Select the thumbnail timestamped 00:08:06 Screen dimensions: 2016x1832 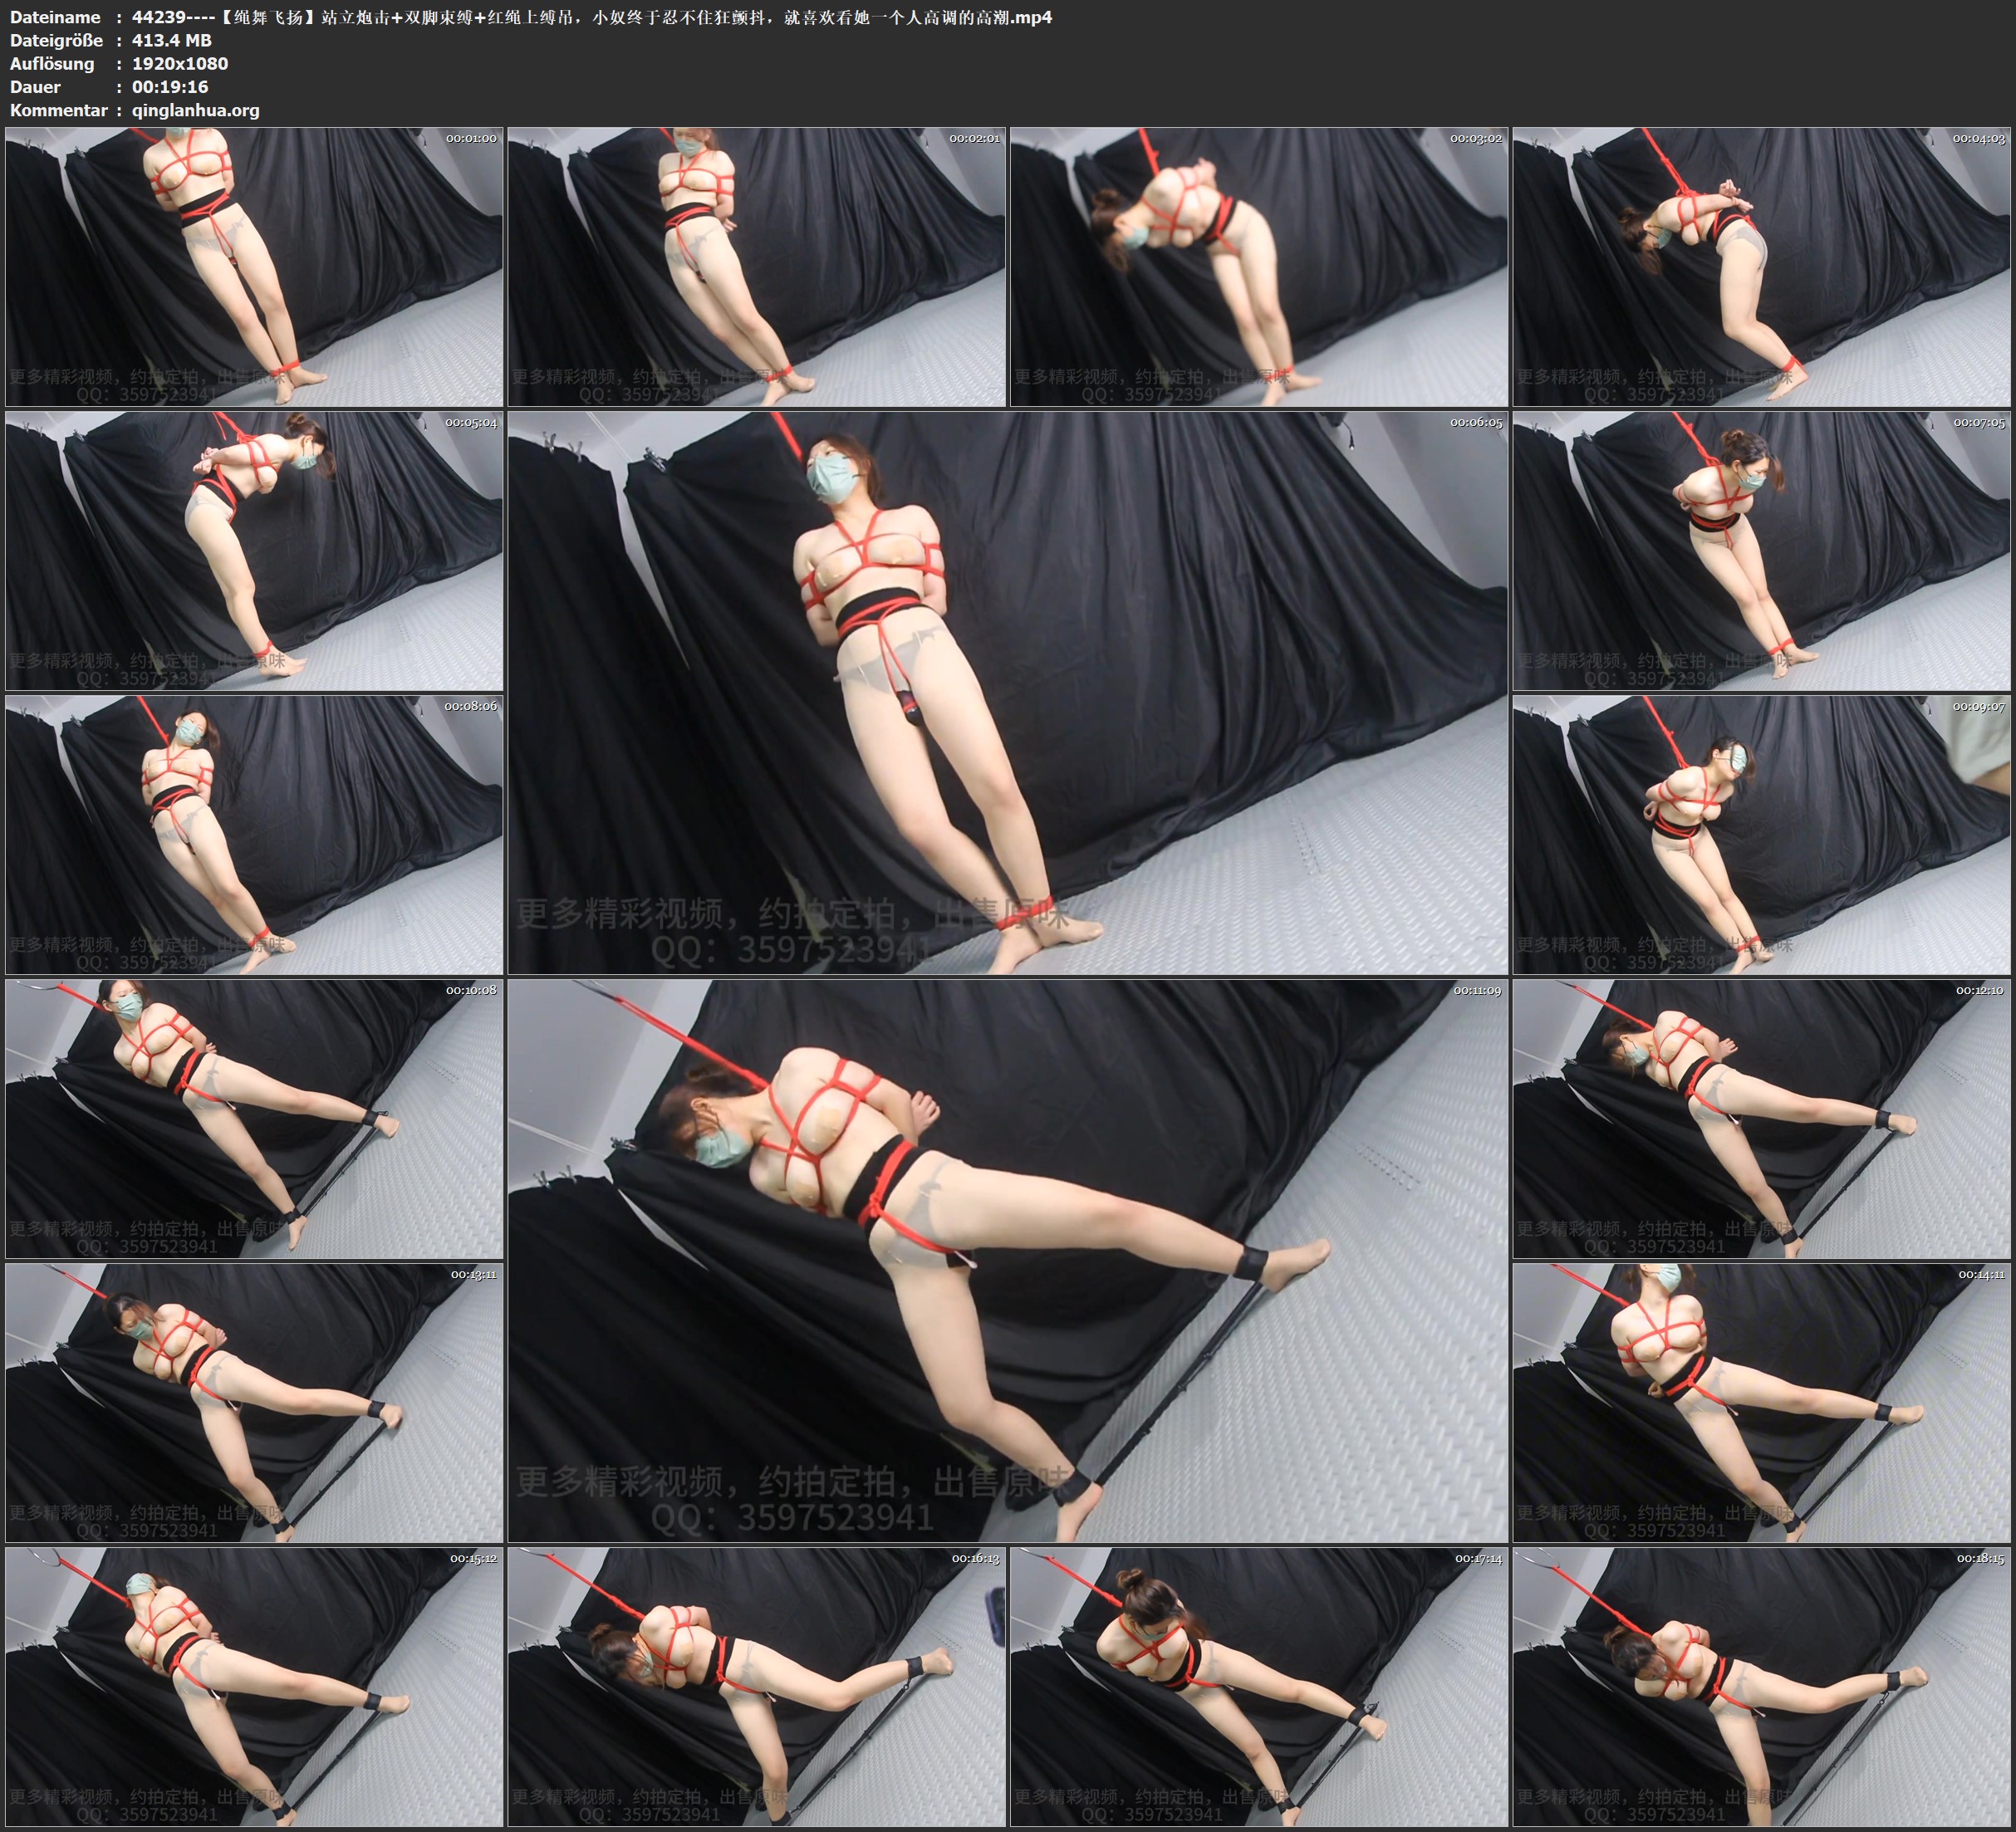pyautogui.click(x=254, y=835)
